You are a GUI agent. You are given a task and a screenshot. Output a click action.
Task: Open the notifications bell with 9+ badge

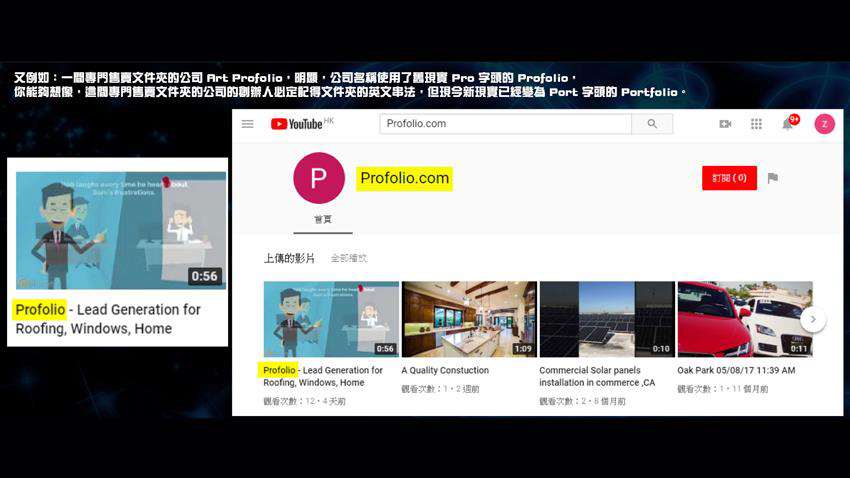pos(789,124)
